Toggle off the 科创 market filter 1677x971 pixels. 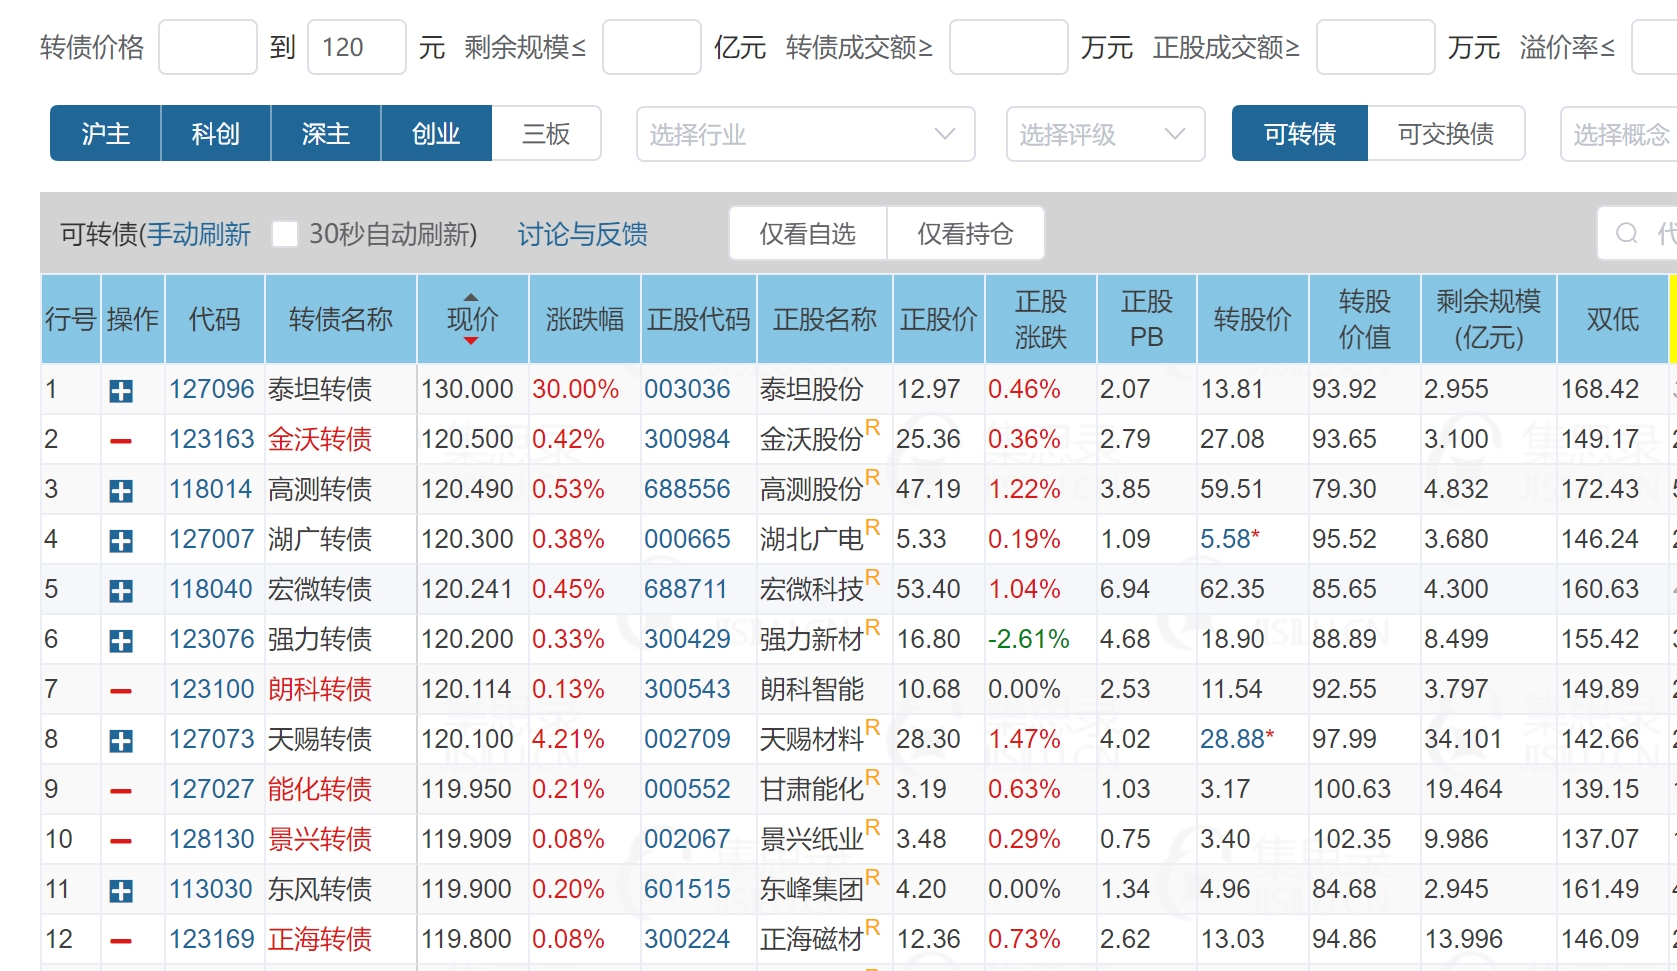tap(215, 133)
